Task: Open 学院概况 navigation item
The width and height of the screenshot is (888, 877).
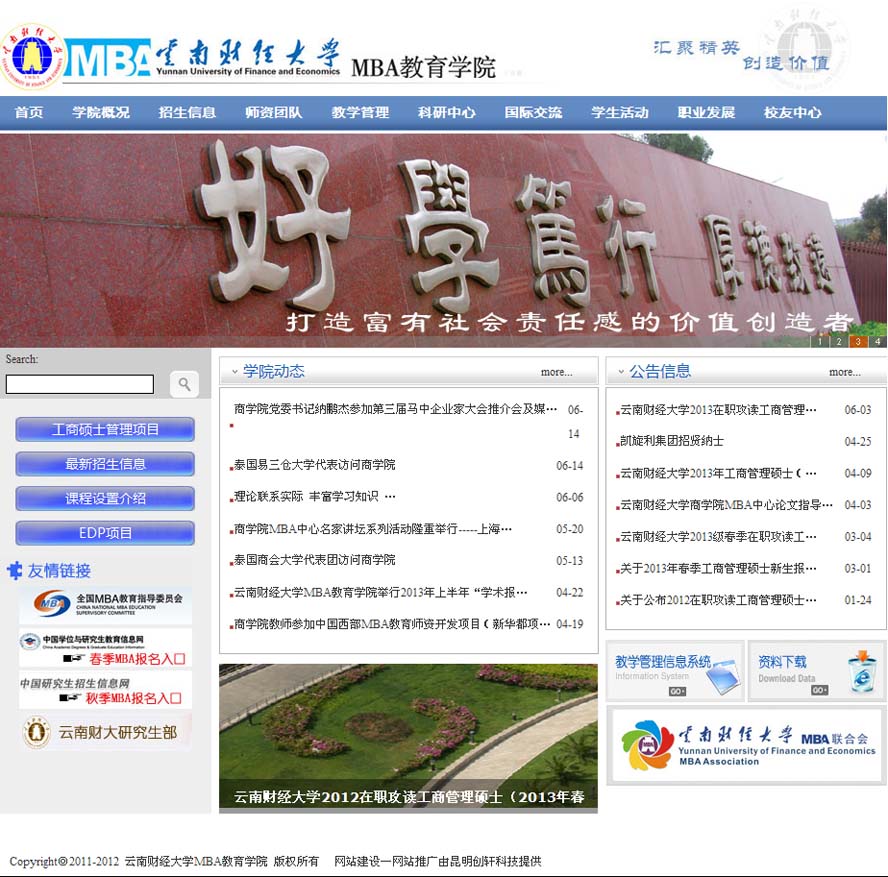Action: (101, 112)
